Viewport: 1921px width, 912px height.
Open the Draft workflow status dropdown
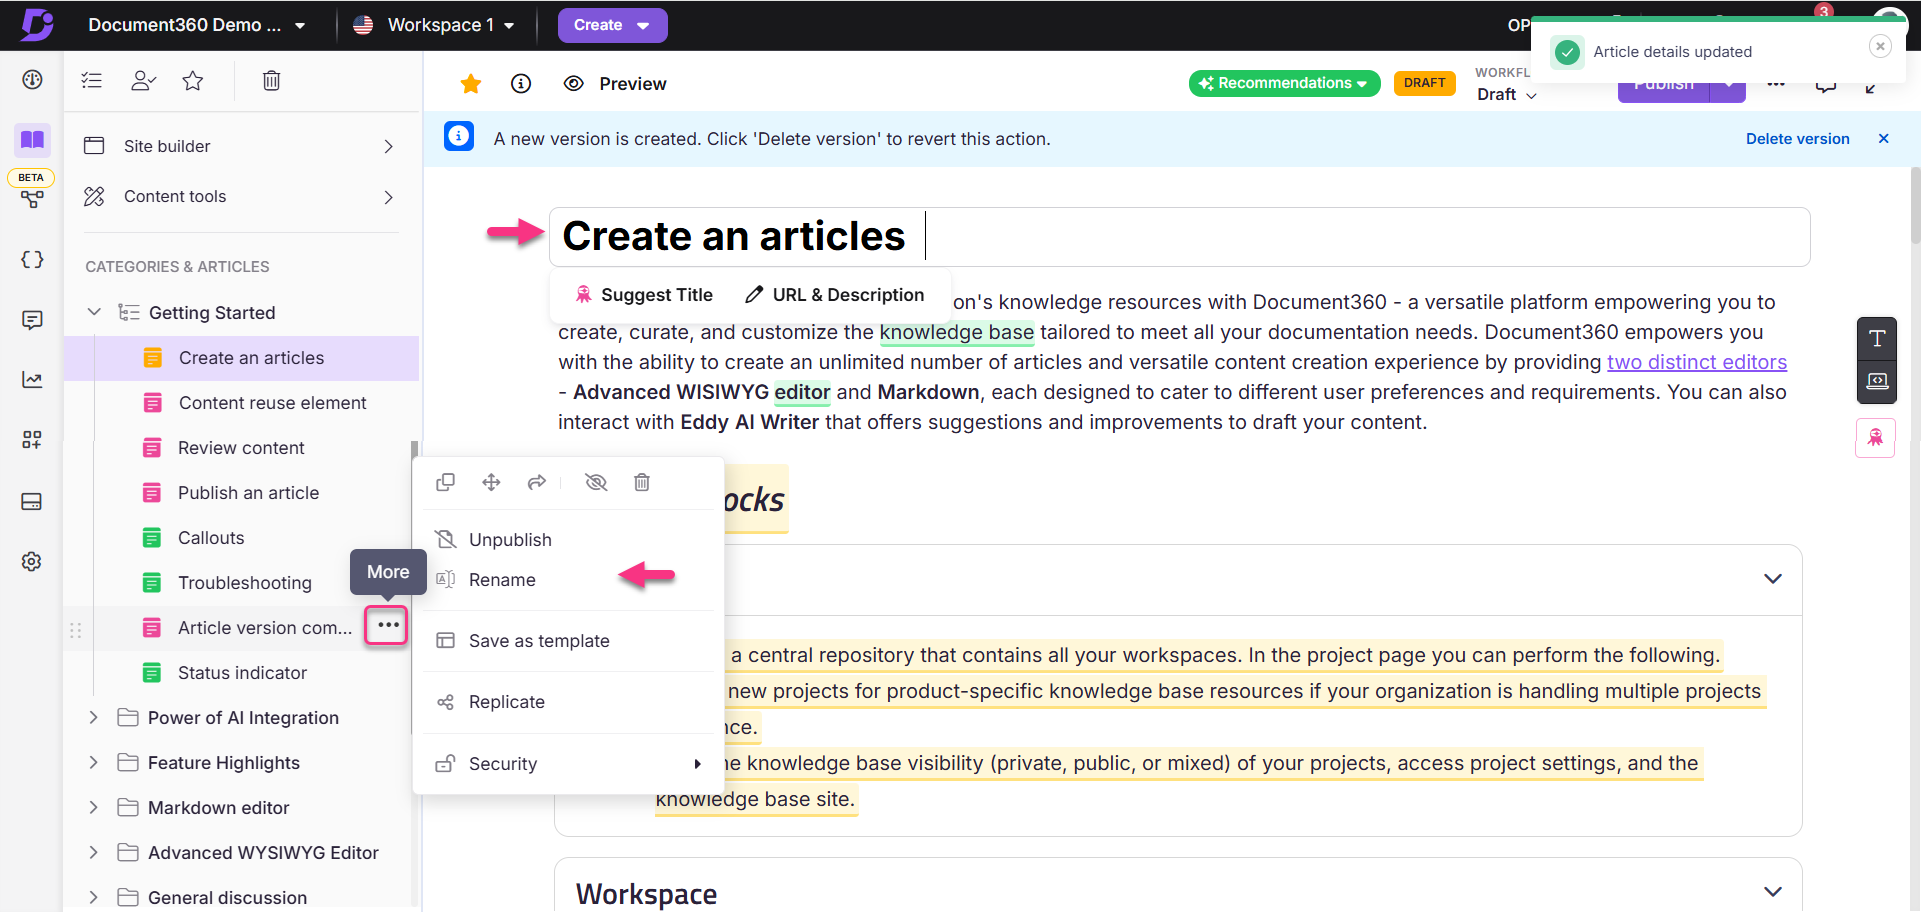coord(1507,94)
